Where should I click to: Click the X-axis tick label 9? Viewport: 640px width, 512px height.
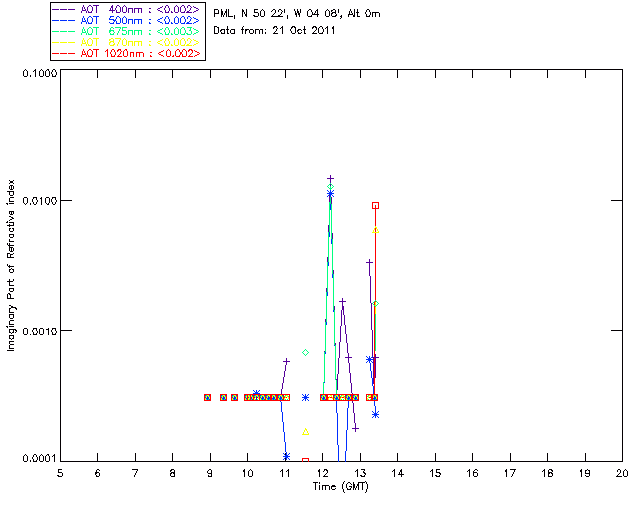click(x=210, y=473)
